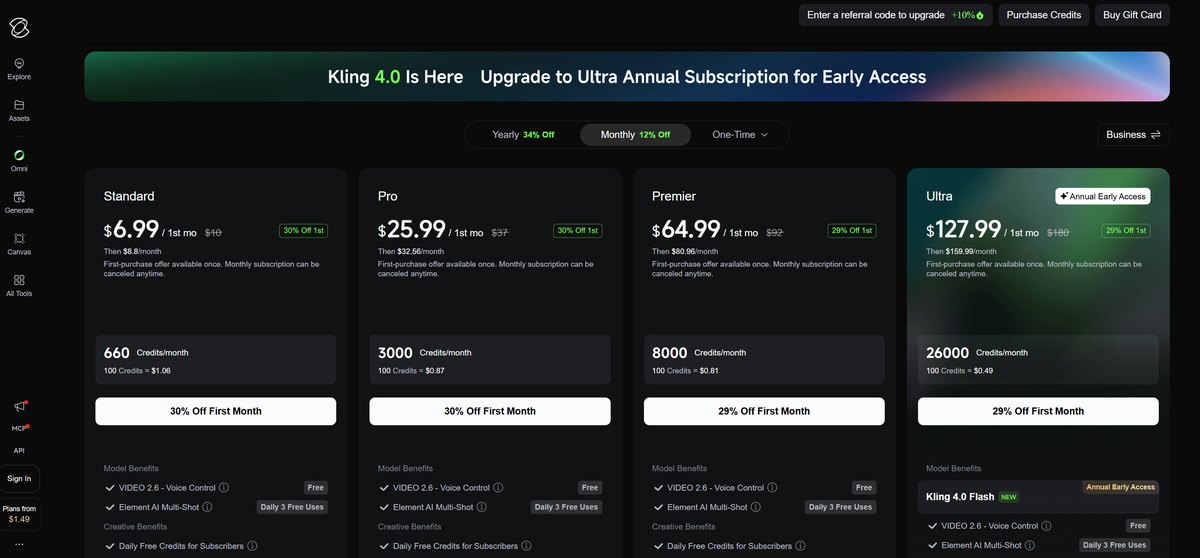Click Then $159.99/month text
This screenshot has height=558, width=1200.
(963, 251)
